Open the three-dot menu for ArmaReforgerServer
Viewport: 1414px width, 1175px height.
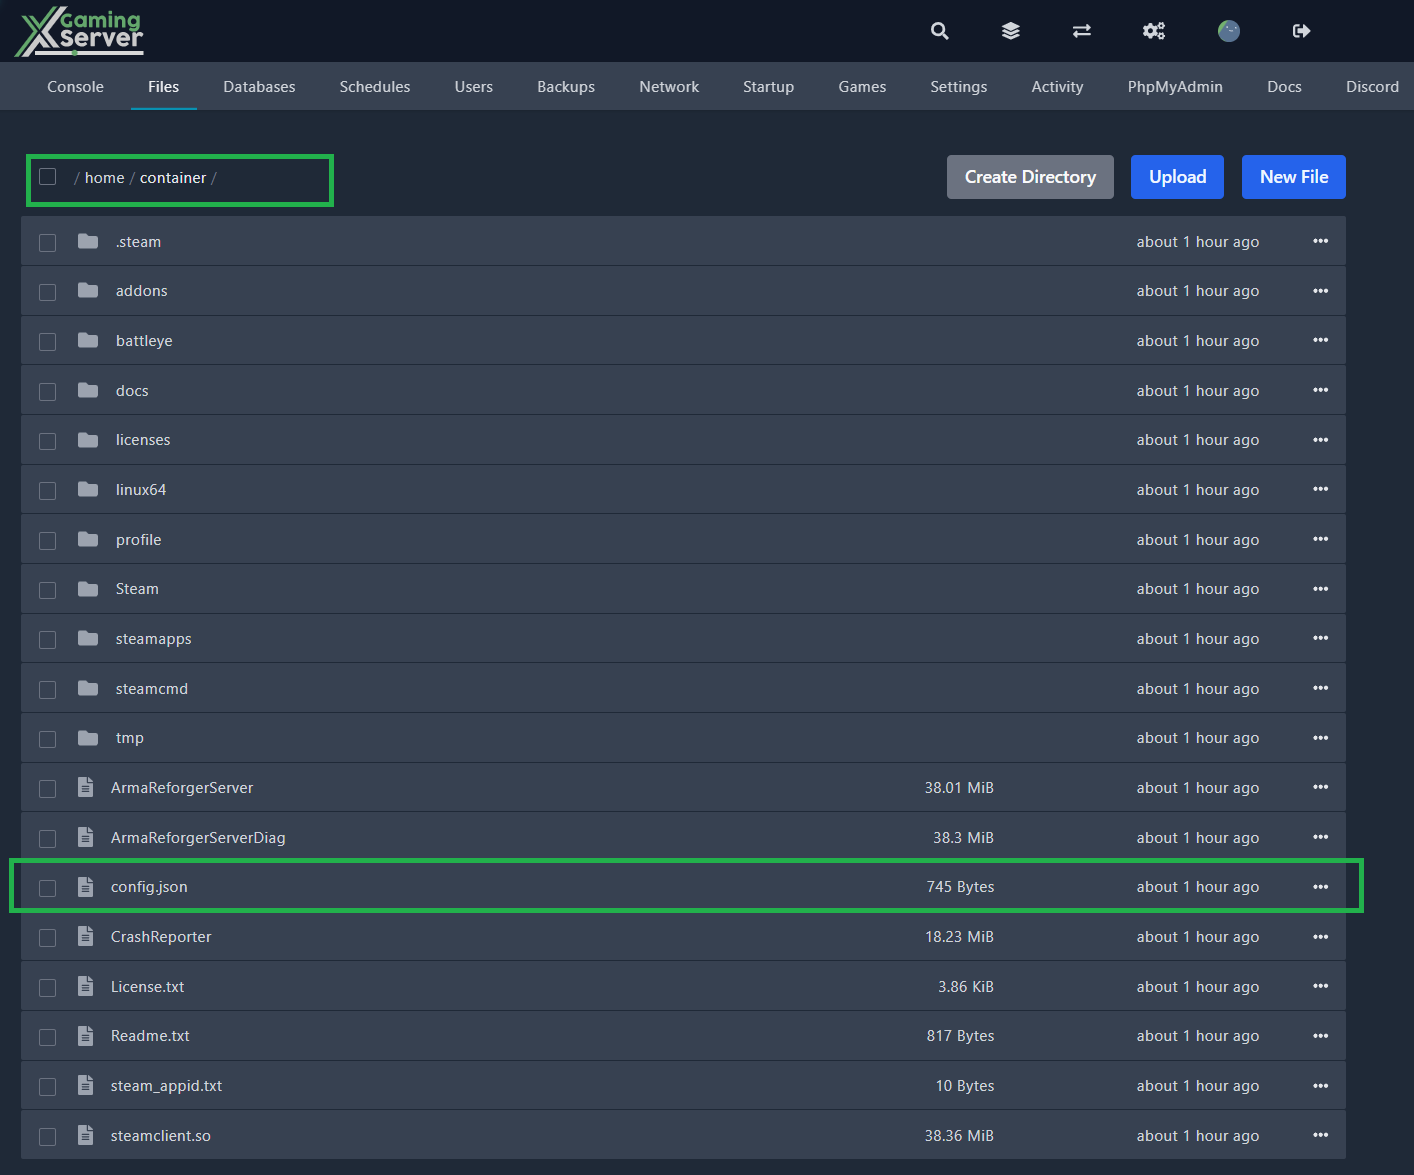click(x=1320, y=788)
